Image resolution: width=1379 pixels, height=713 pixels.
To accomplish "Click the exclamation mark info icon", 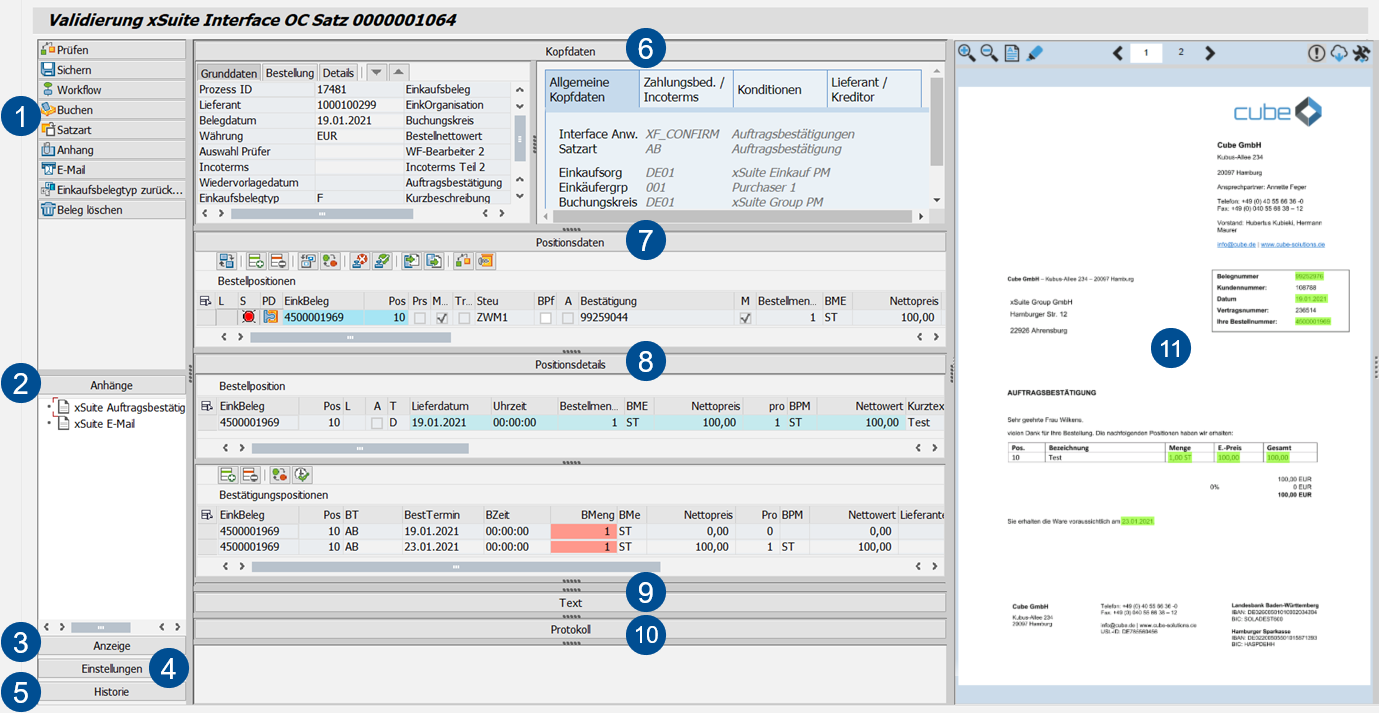I will point(1316,54).
